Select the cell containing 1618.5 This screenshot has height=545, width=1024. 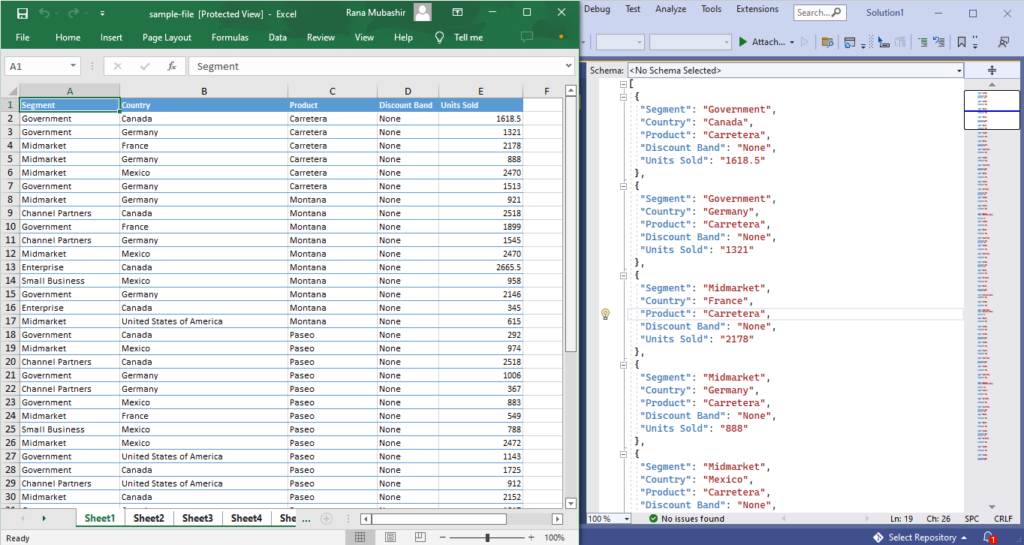pos(480,119)
